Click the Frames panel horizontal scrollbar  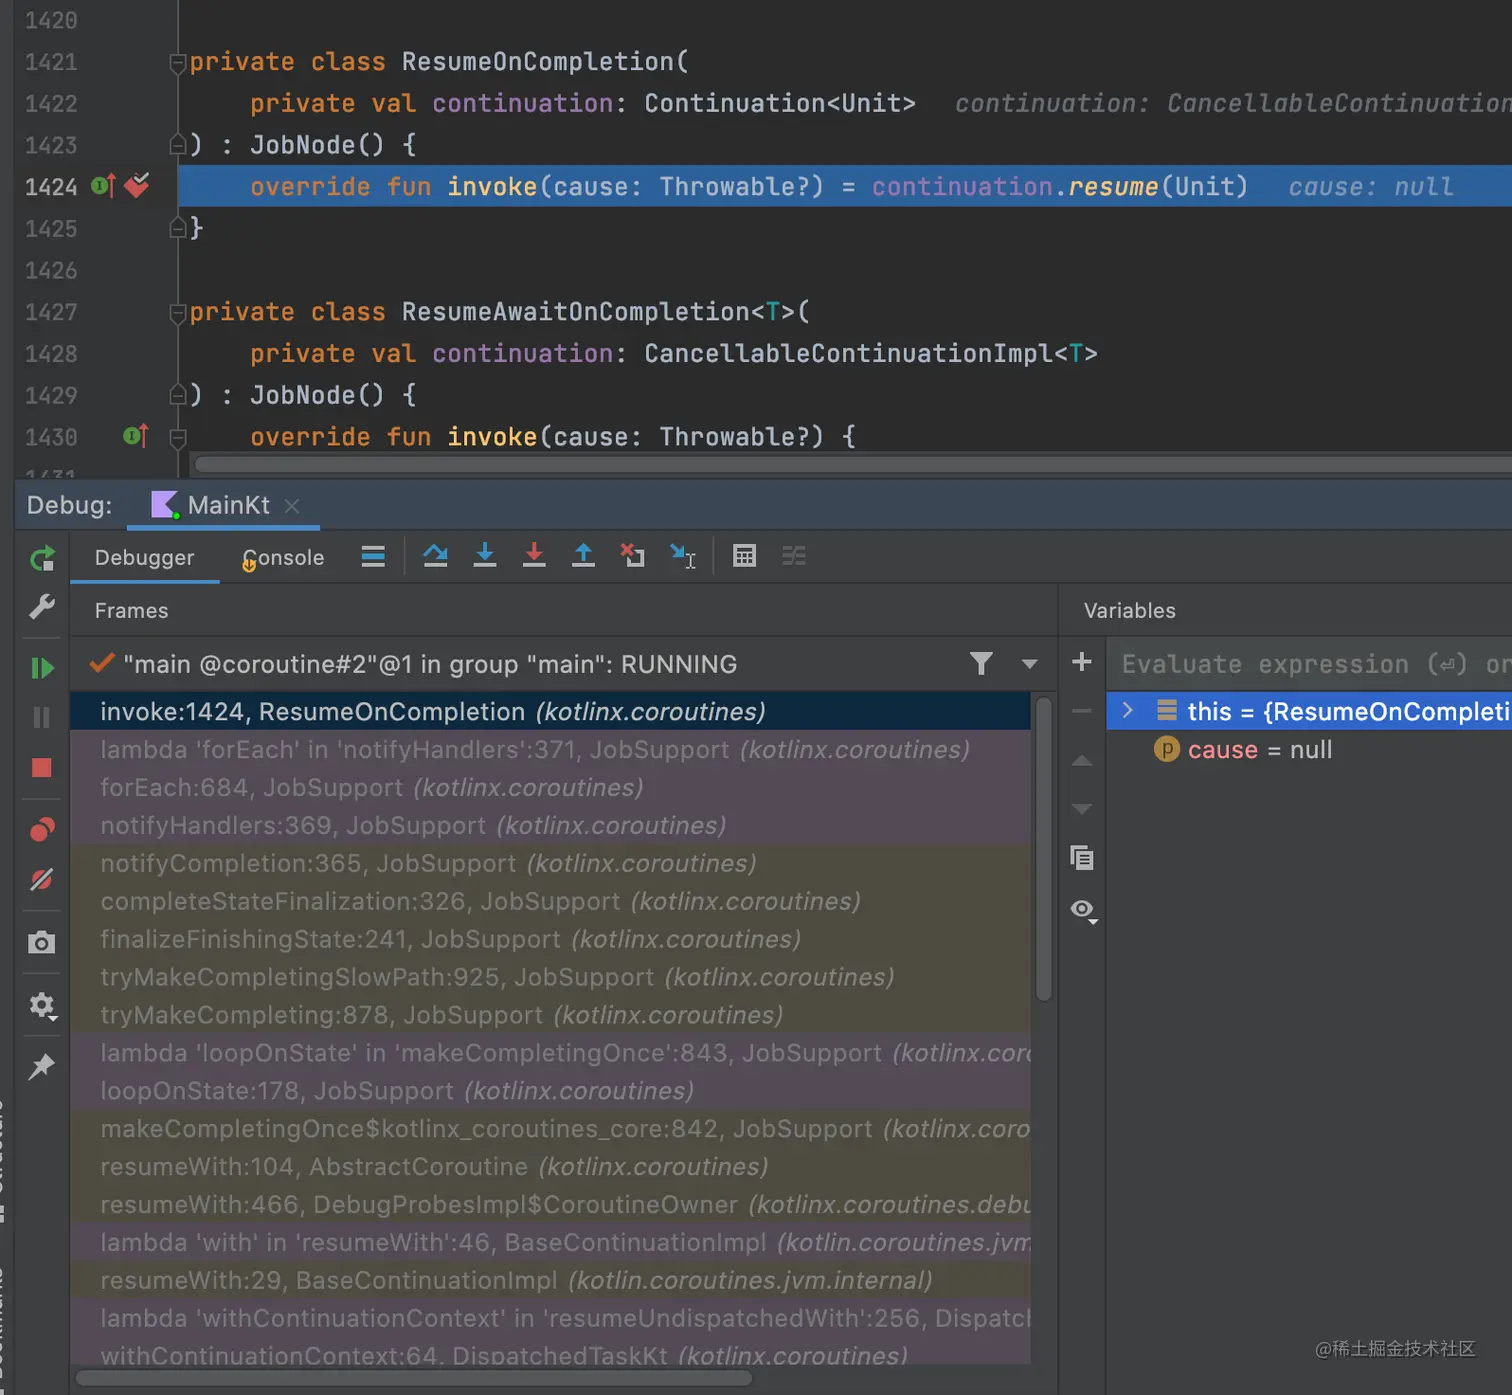coord(414,1378)
